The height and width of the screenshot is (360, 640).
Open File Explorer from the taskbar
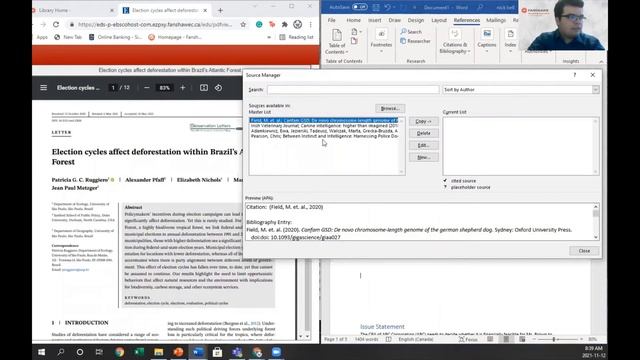tap(158, 352)
